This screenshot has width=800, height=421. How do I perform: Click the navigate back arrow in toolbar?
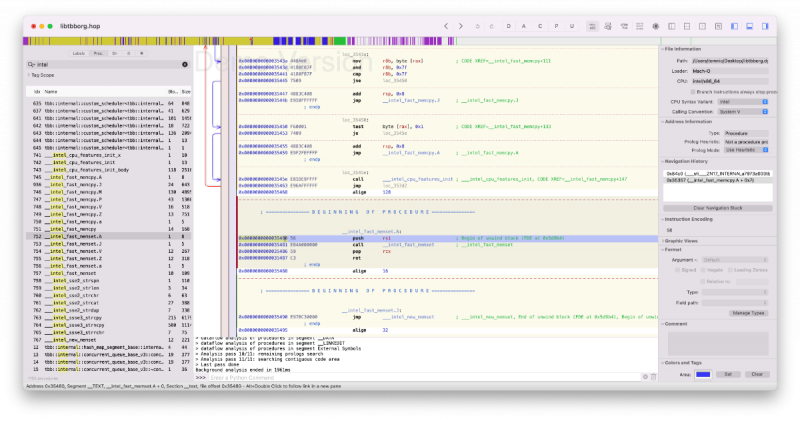(445, 25)
